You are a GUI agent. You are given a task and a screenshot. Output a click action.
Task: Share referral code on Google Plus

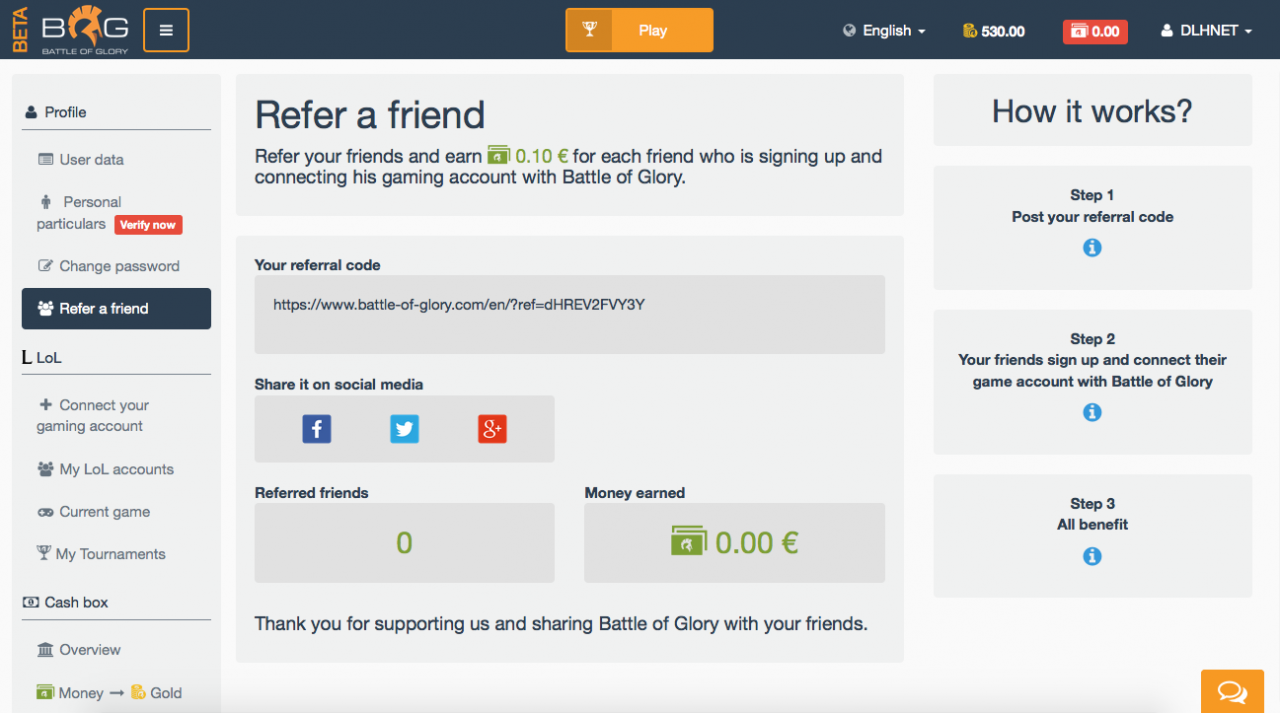[x=492, y=429]
